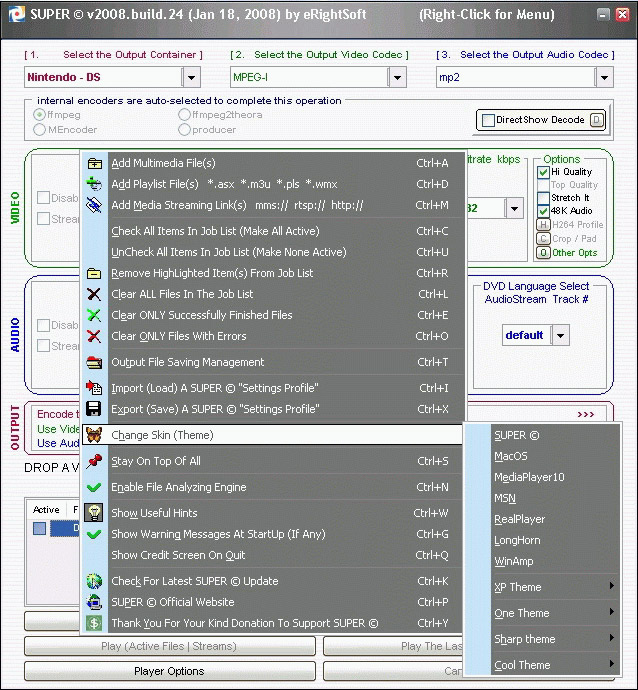The image size is (638, 690).
Task: Enable the Stretch It checkbox
Action: point(543,198)
